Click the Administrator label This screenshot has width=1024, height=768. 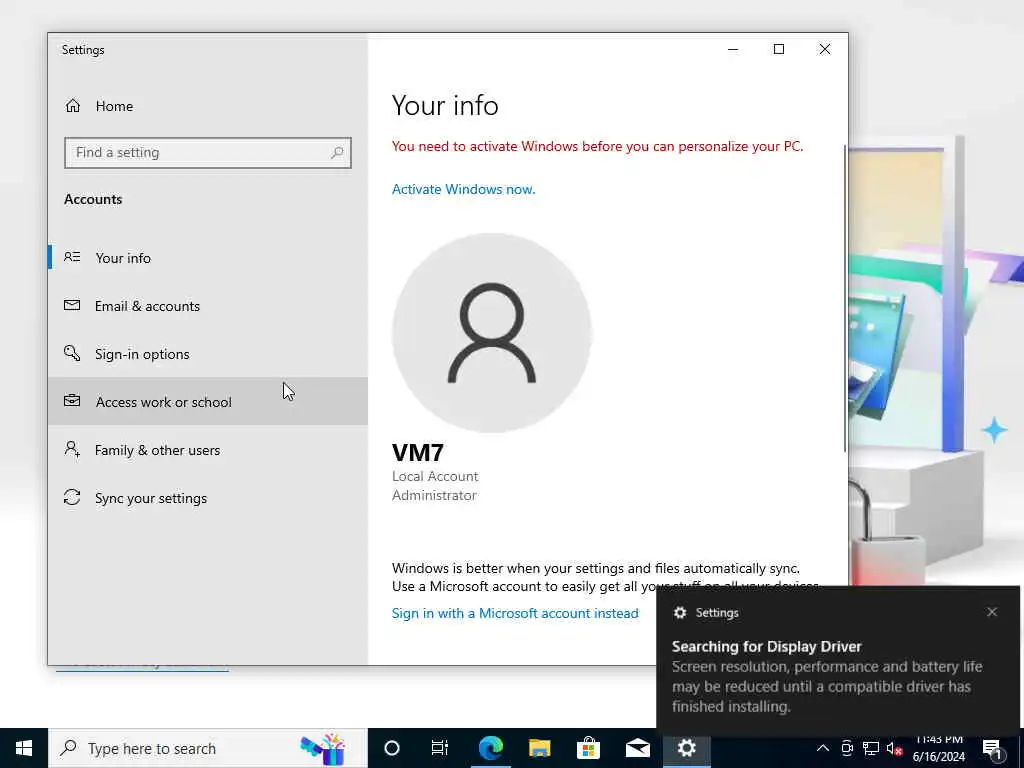coord(434,495)
